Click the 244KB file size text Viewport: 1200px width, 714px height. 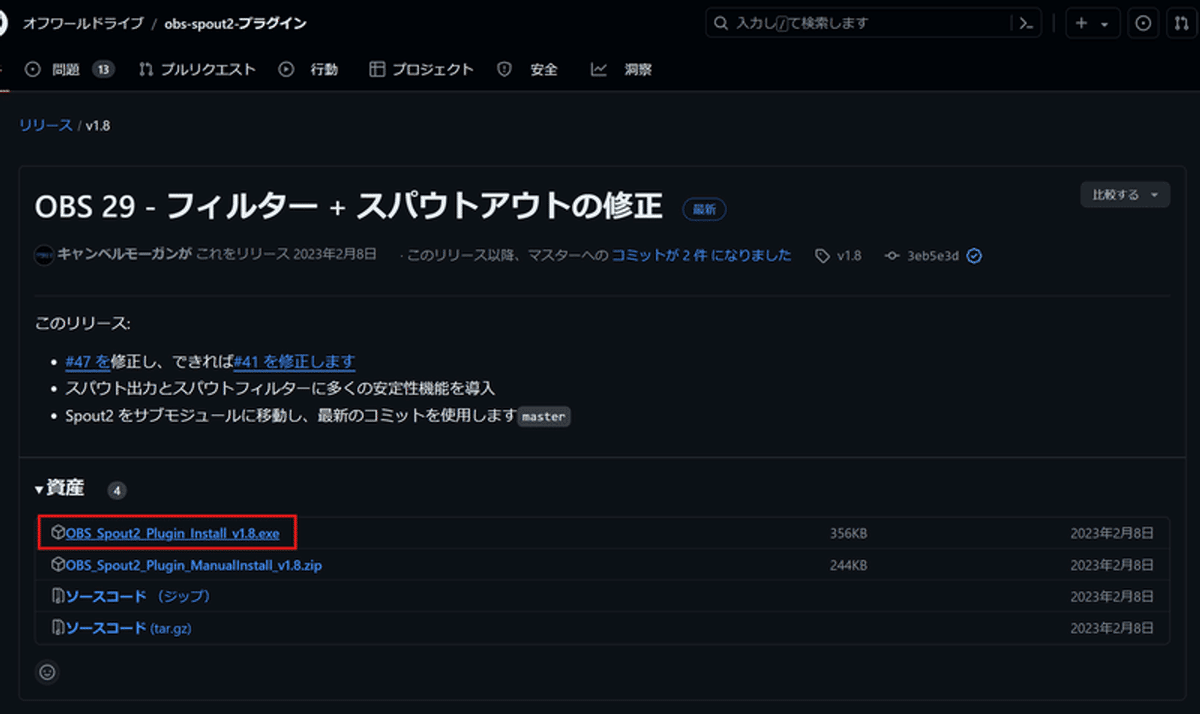coord(848,565)
